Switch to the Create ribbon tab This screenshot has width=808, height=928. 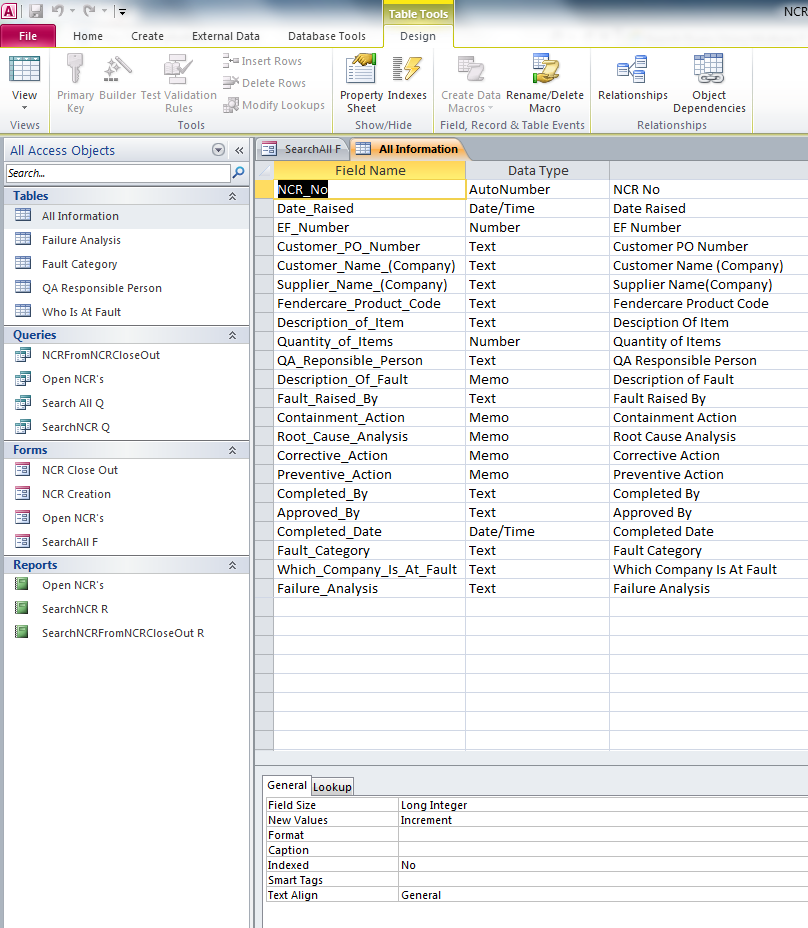[x=147, y=36]
